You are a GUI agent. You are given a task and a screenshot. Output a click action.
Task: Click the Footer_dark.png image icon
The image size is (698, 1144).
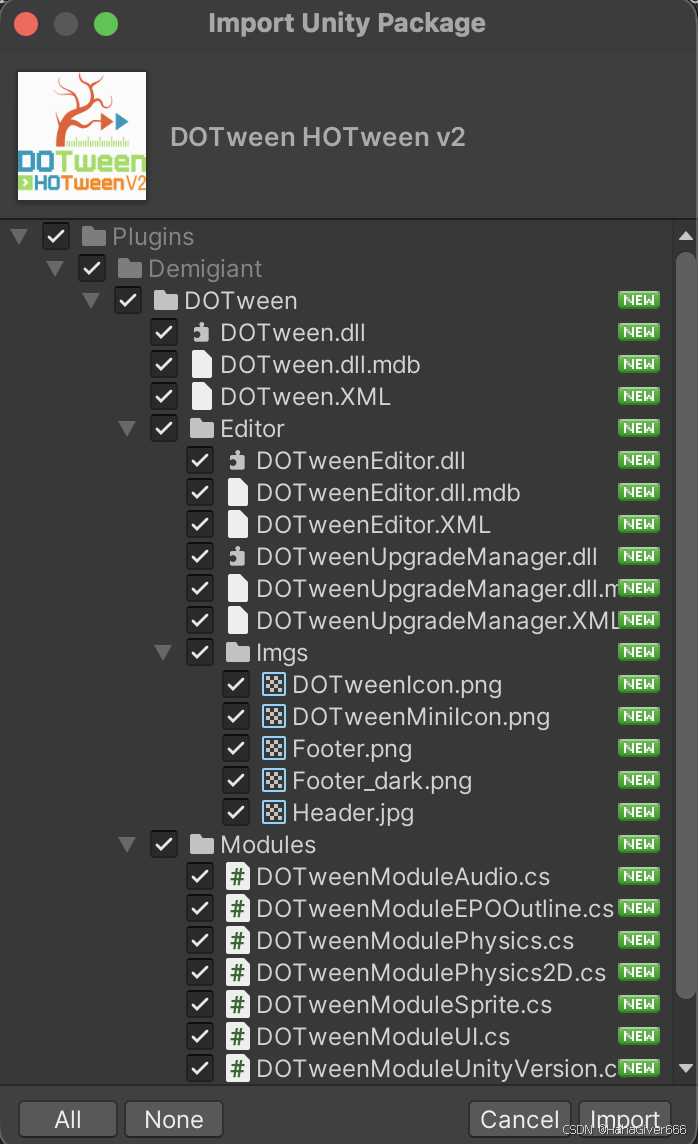coord(274,781)
